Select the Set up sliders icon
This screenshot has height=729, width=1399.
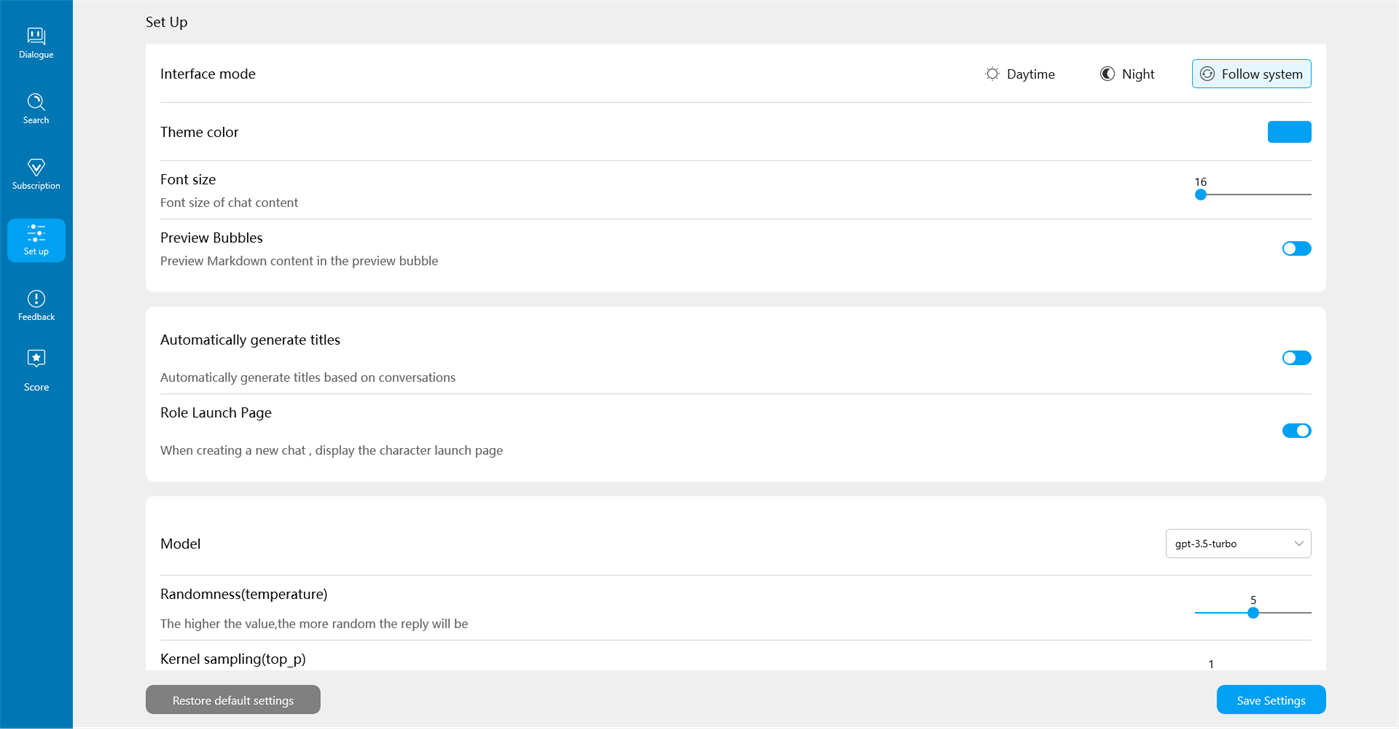pos(36,233)
